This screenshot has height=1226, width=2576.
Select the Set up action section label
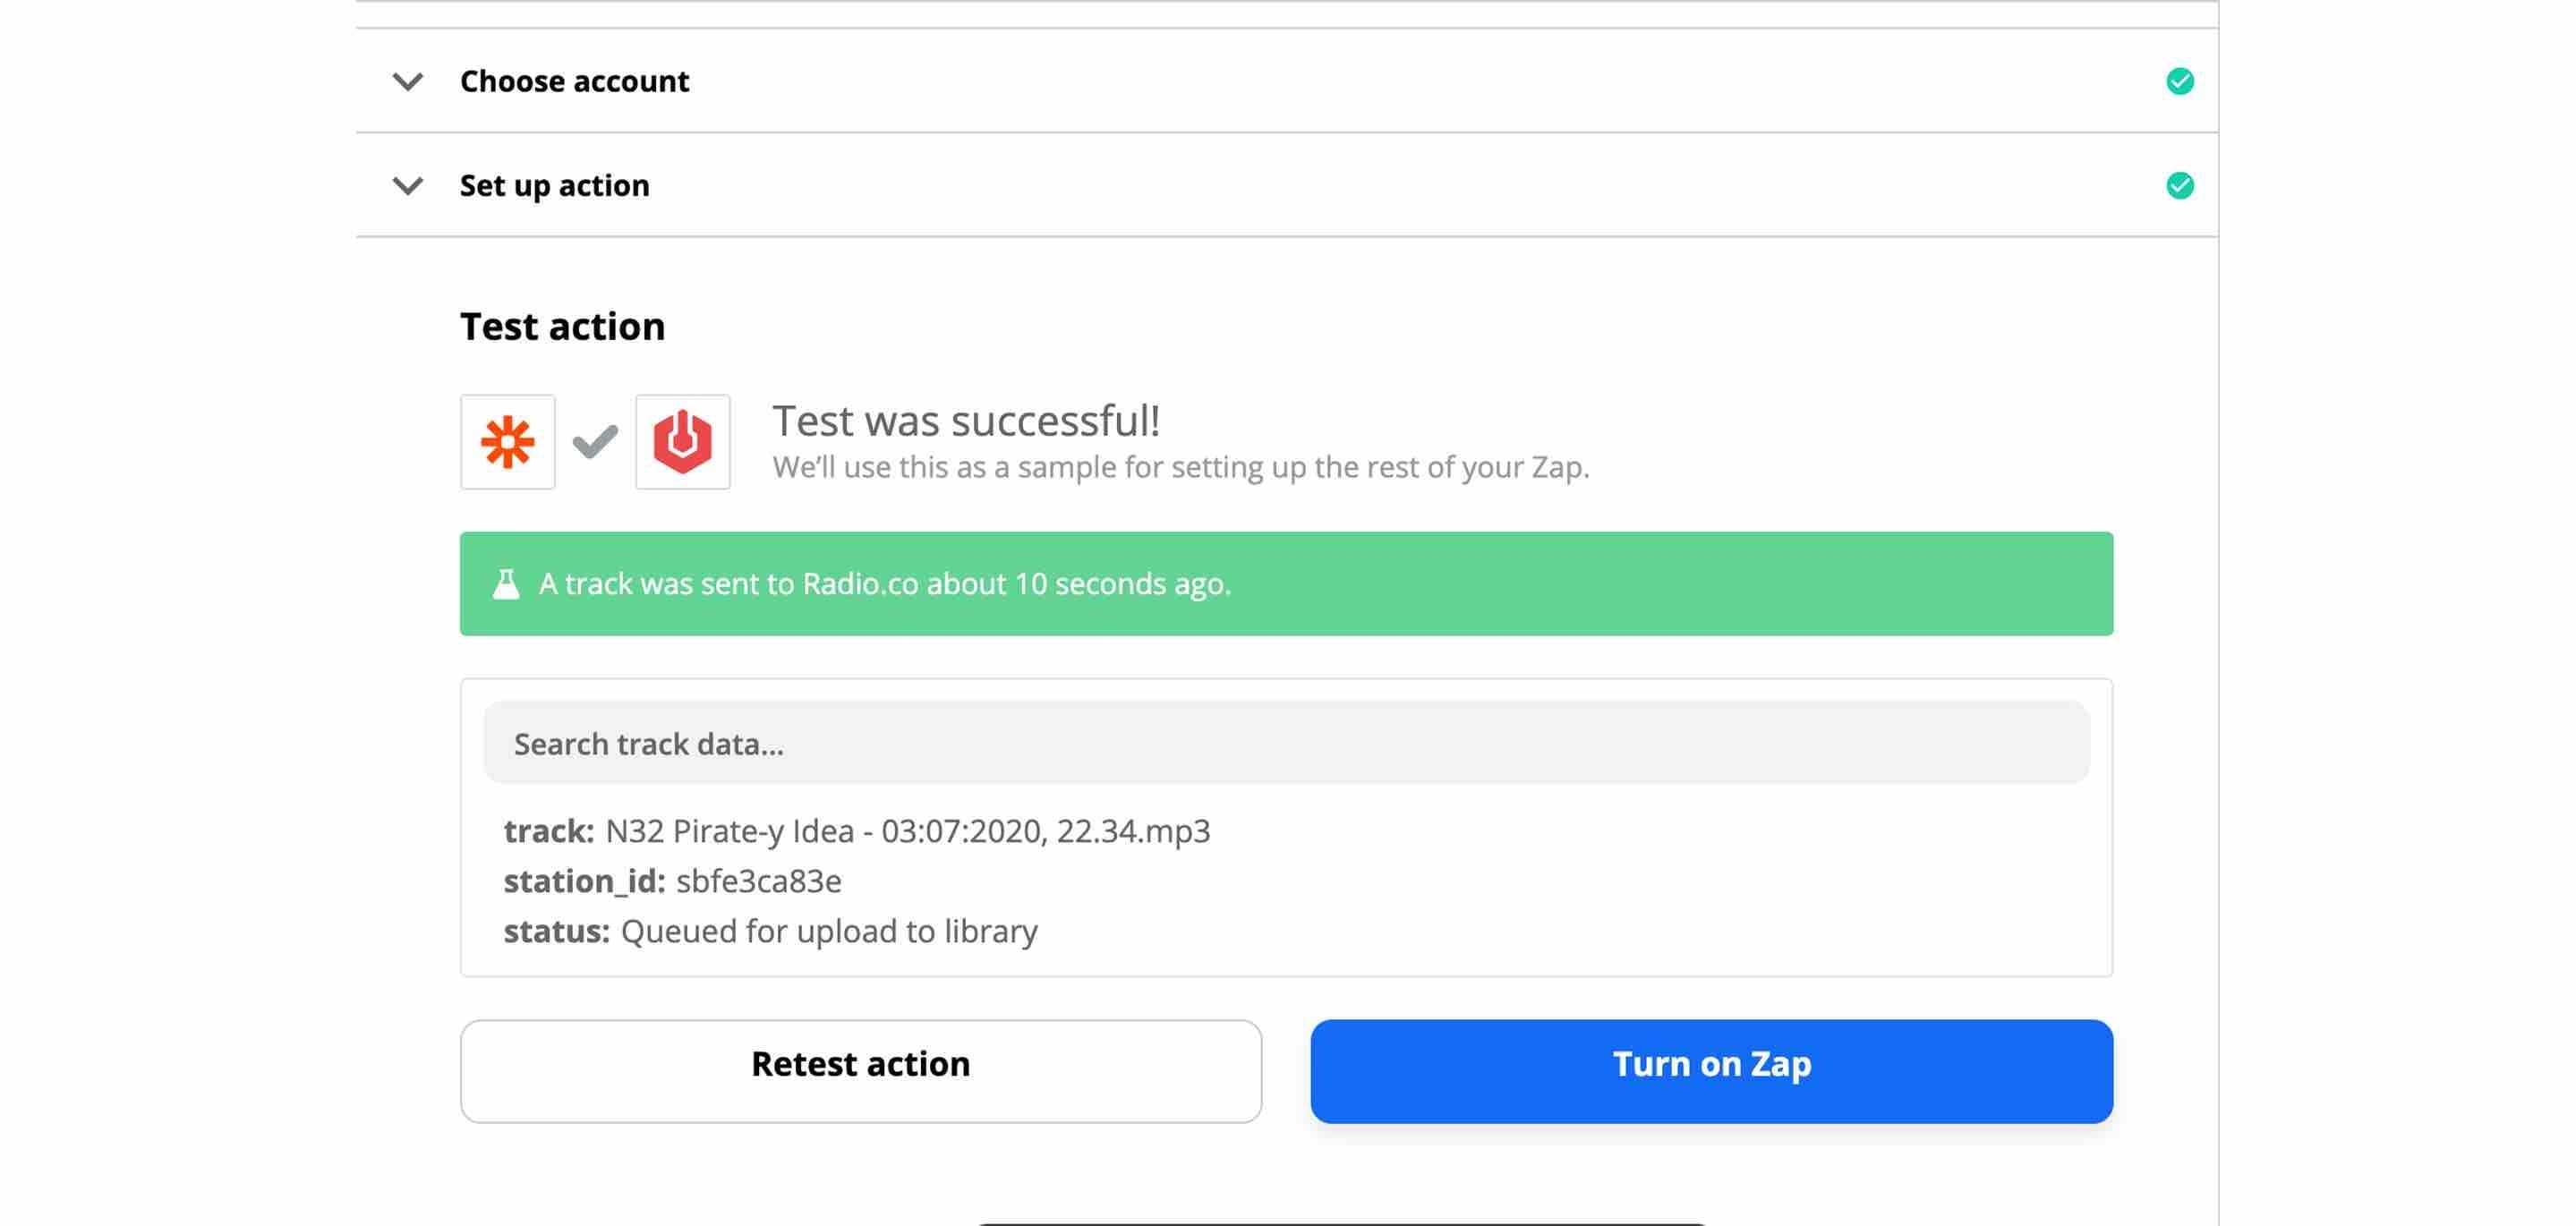(x=554, y=184)
